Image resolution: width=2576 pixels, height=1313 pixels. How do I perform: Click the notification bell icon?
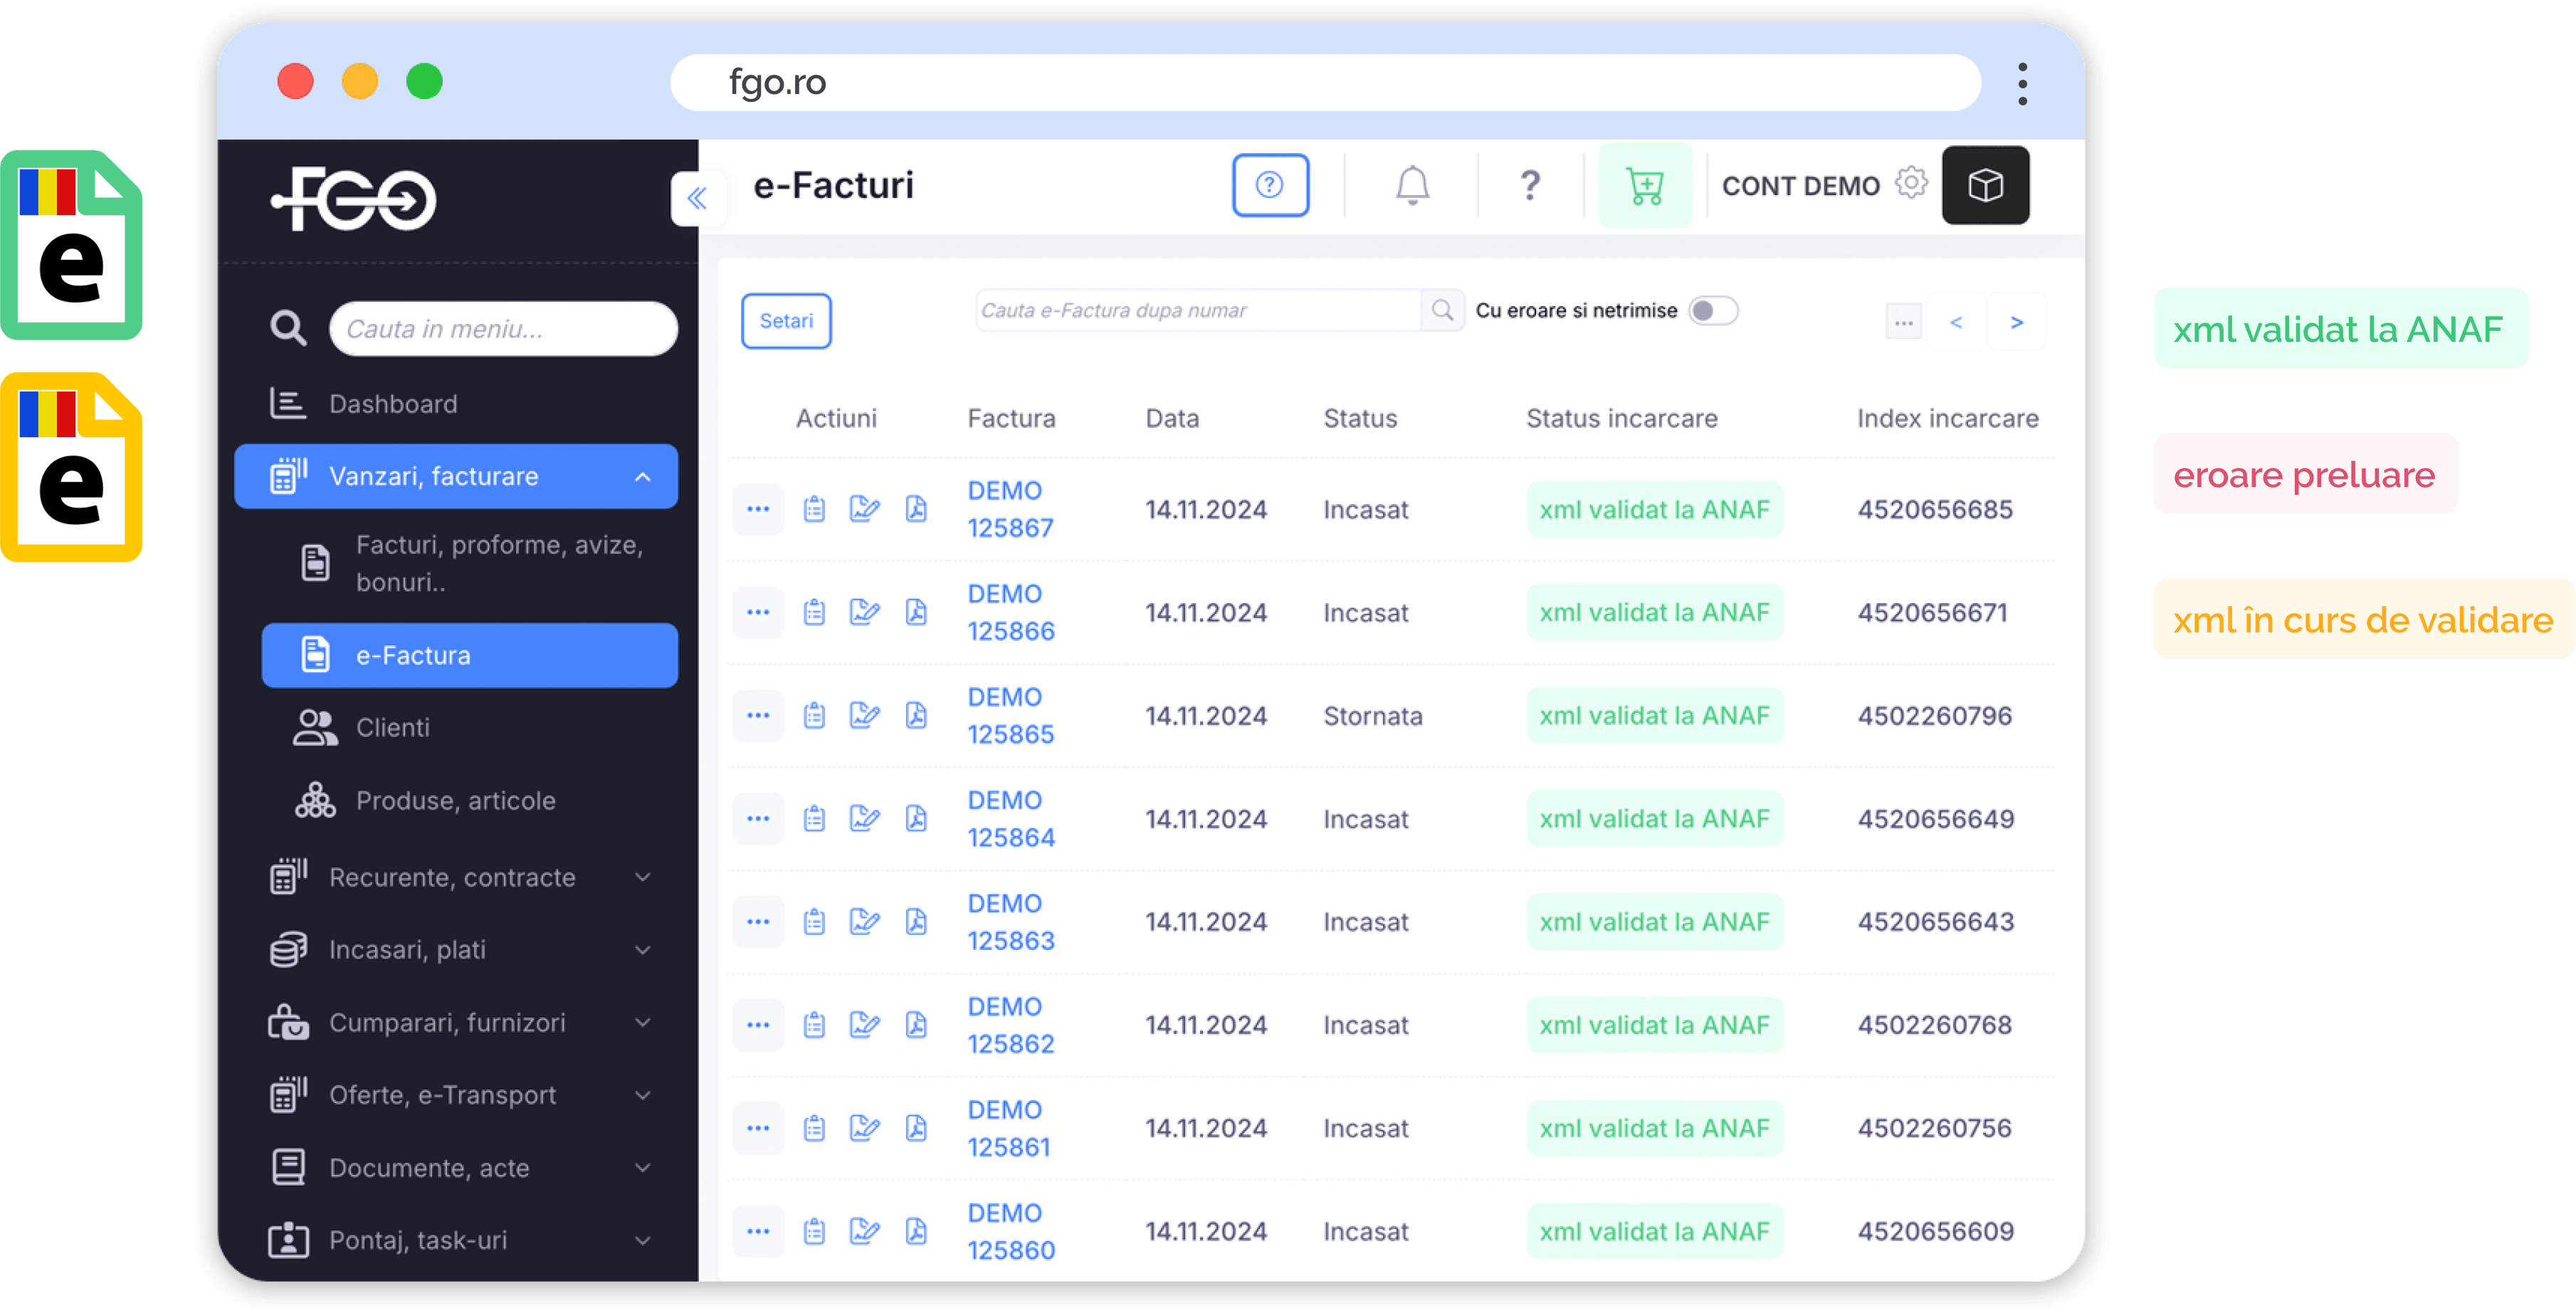1412,186
